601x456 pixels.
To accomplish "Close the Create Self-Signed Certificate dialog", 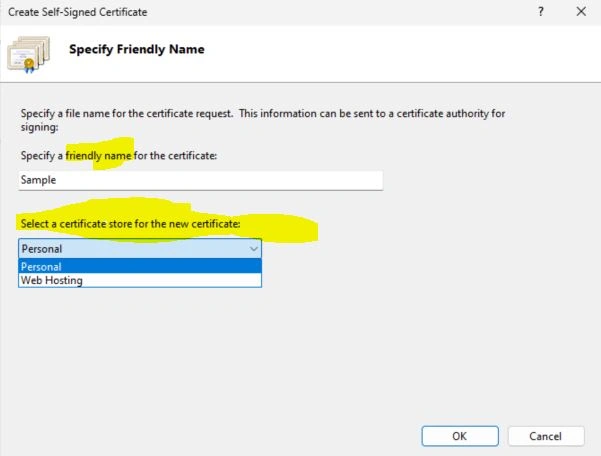I will 581,12.
